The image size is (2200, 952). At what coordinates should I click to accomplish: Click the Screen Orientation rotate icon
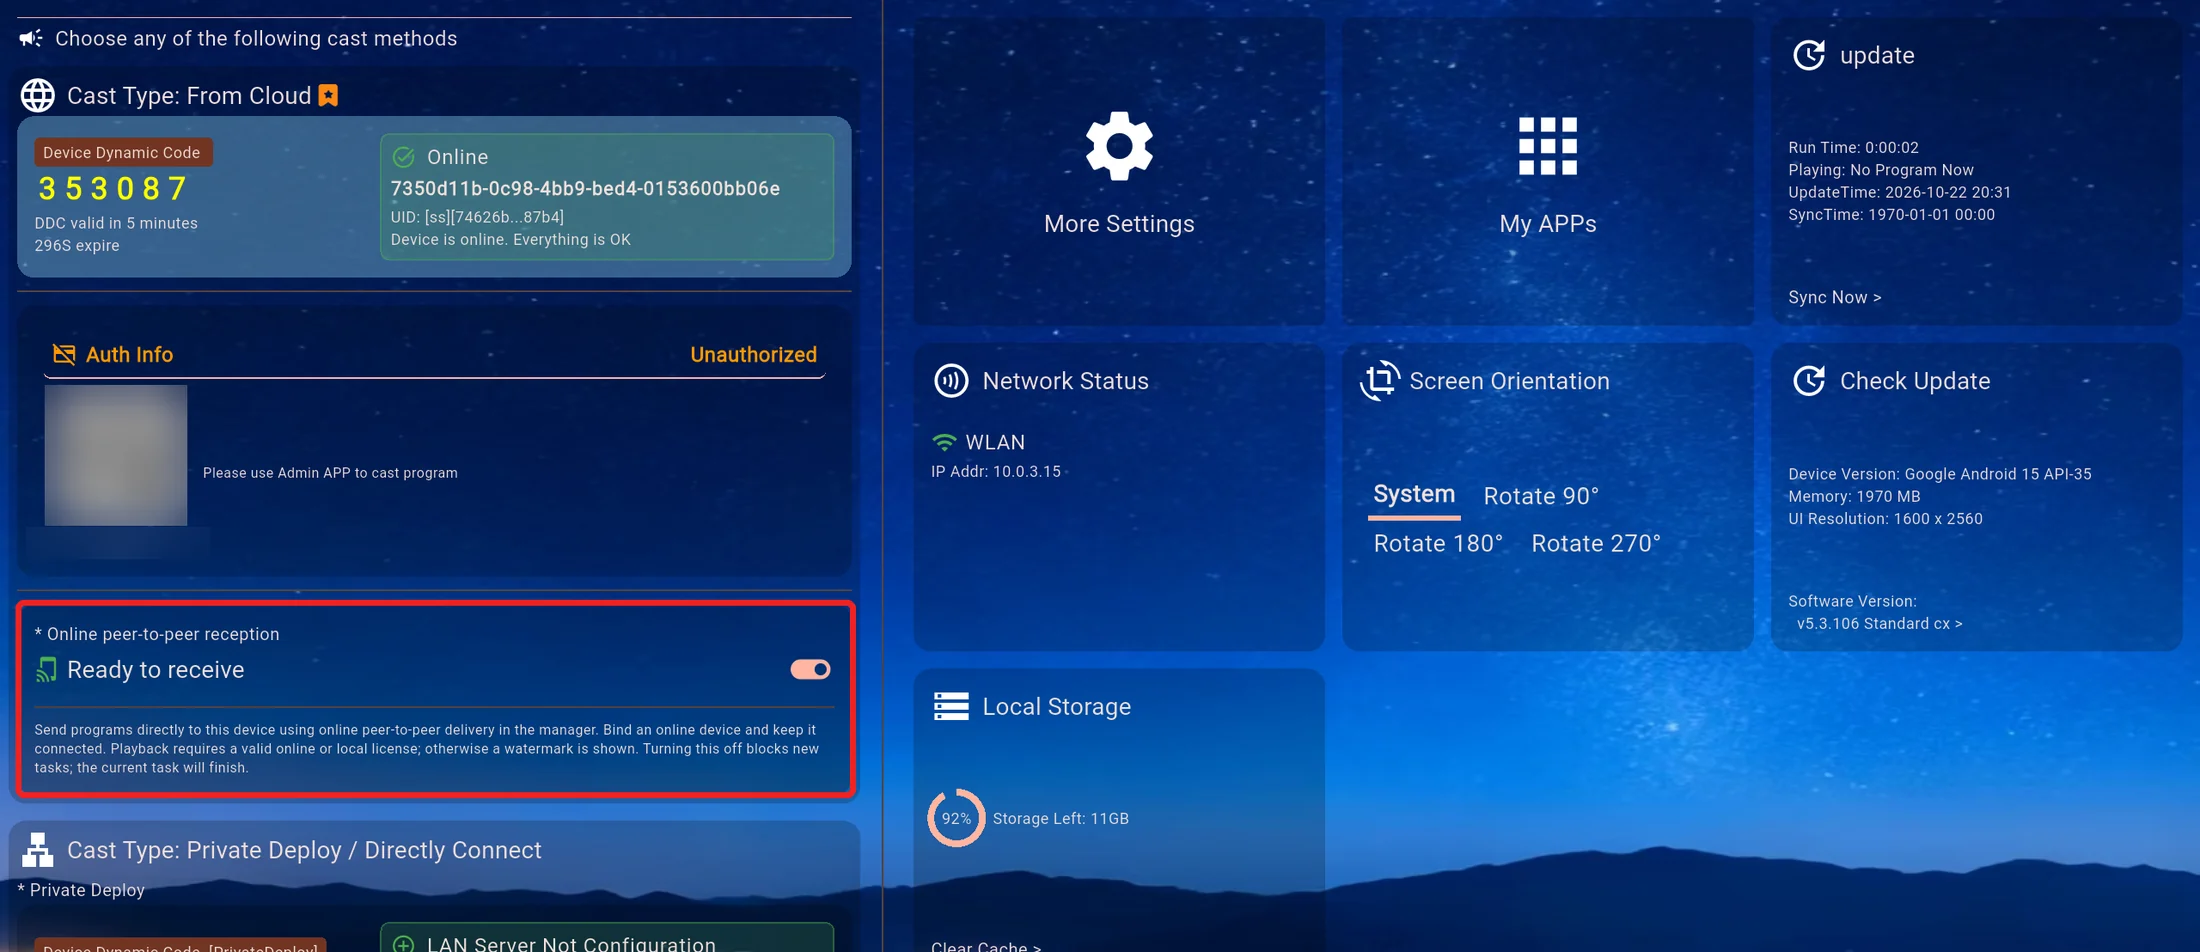click(x=1380, y=381)
